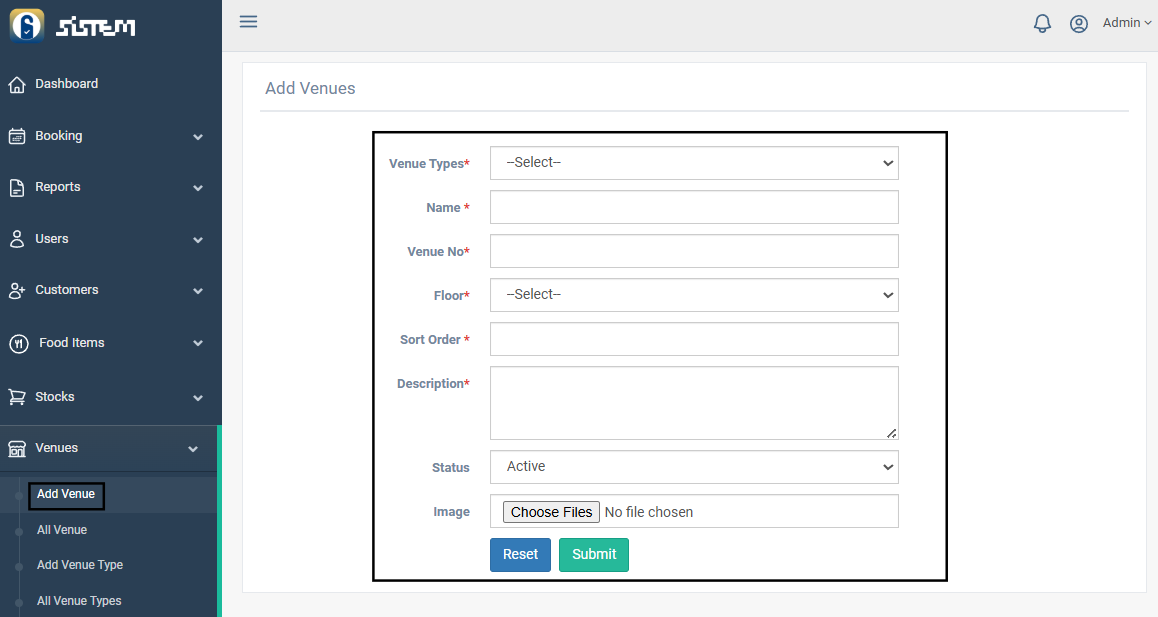Focus the Description text area

point(694,403)
